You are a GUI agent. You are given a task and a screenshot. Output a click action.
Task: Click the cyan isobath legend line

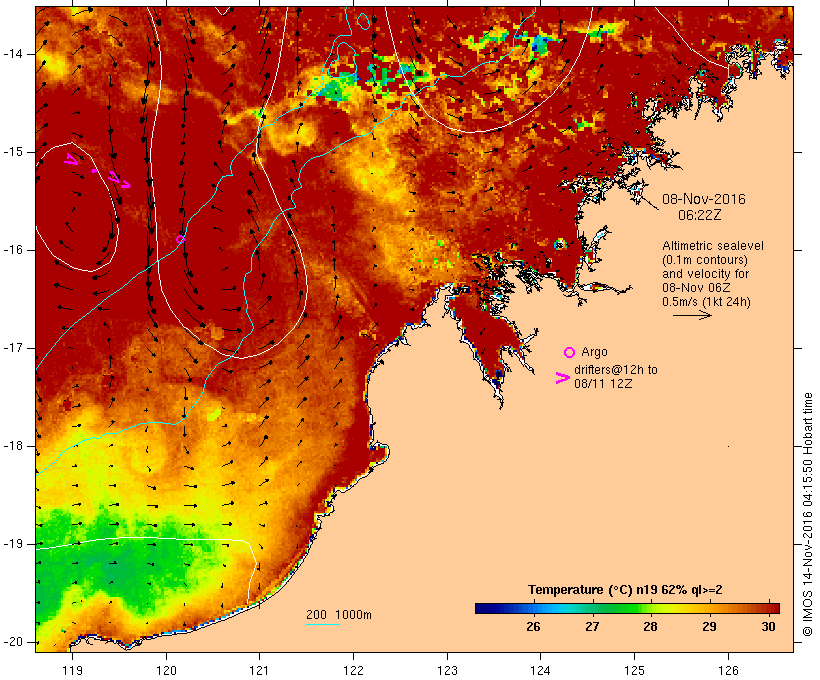click(x=323, y=624)
